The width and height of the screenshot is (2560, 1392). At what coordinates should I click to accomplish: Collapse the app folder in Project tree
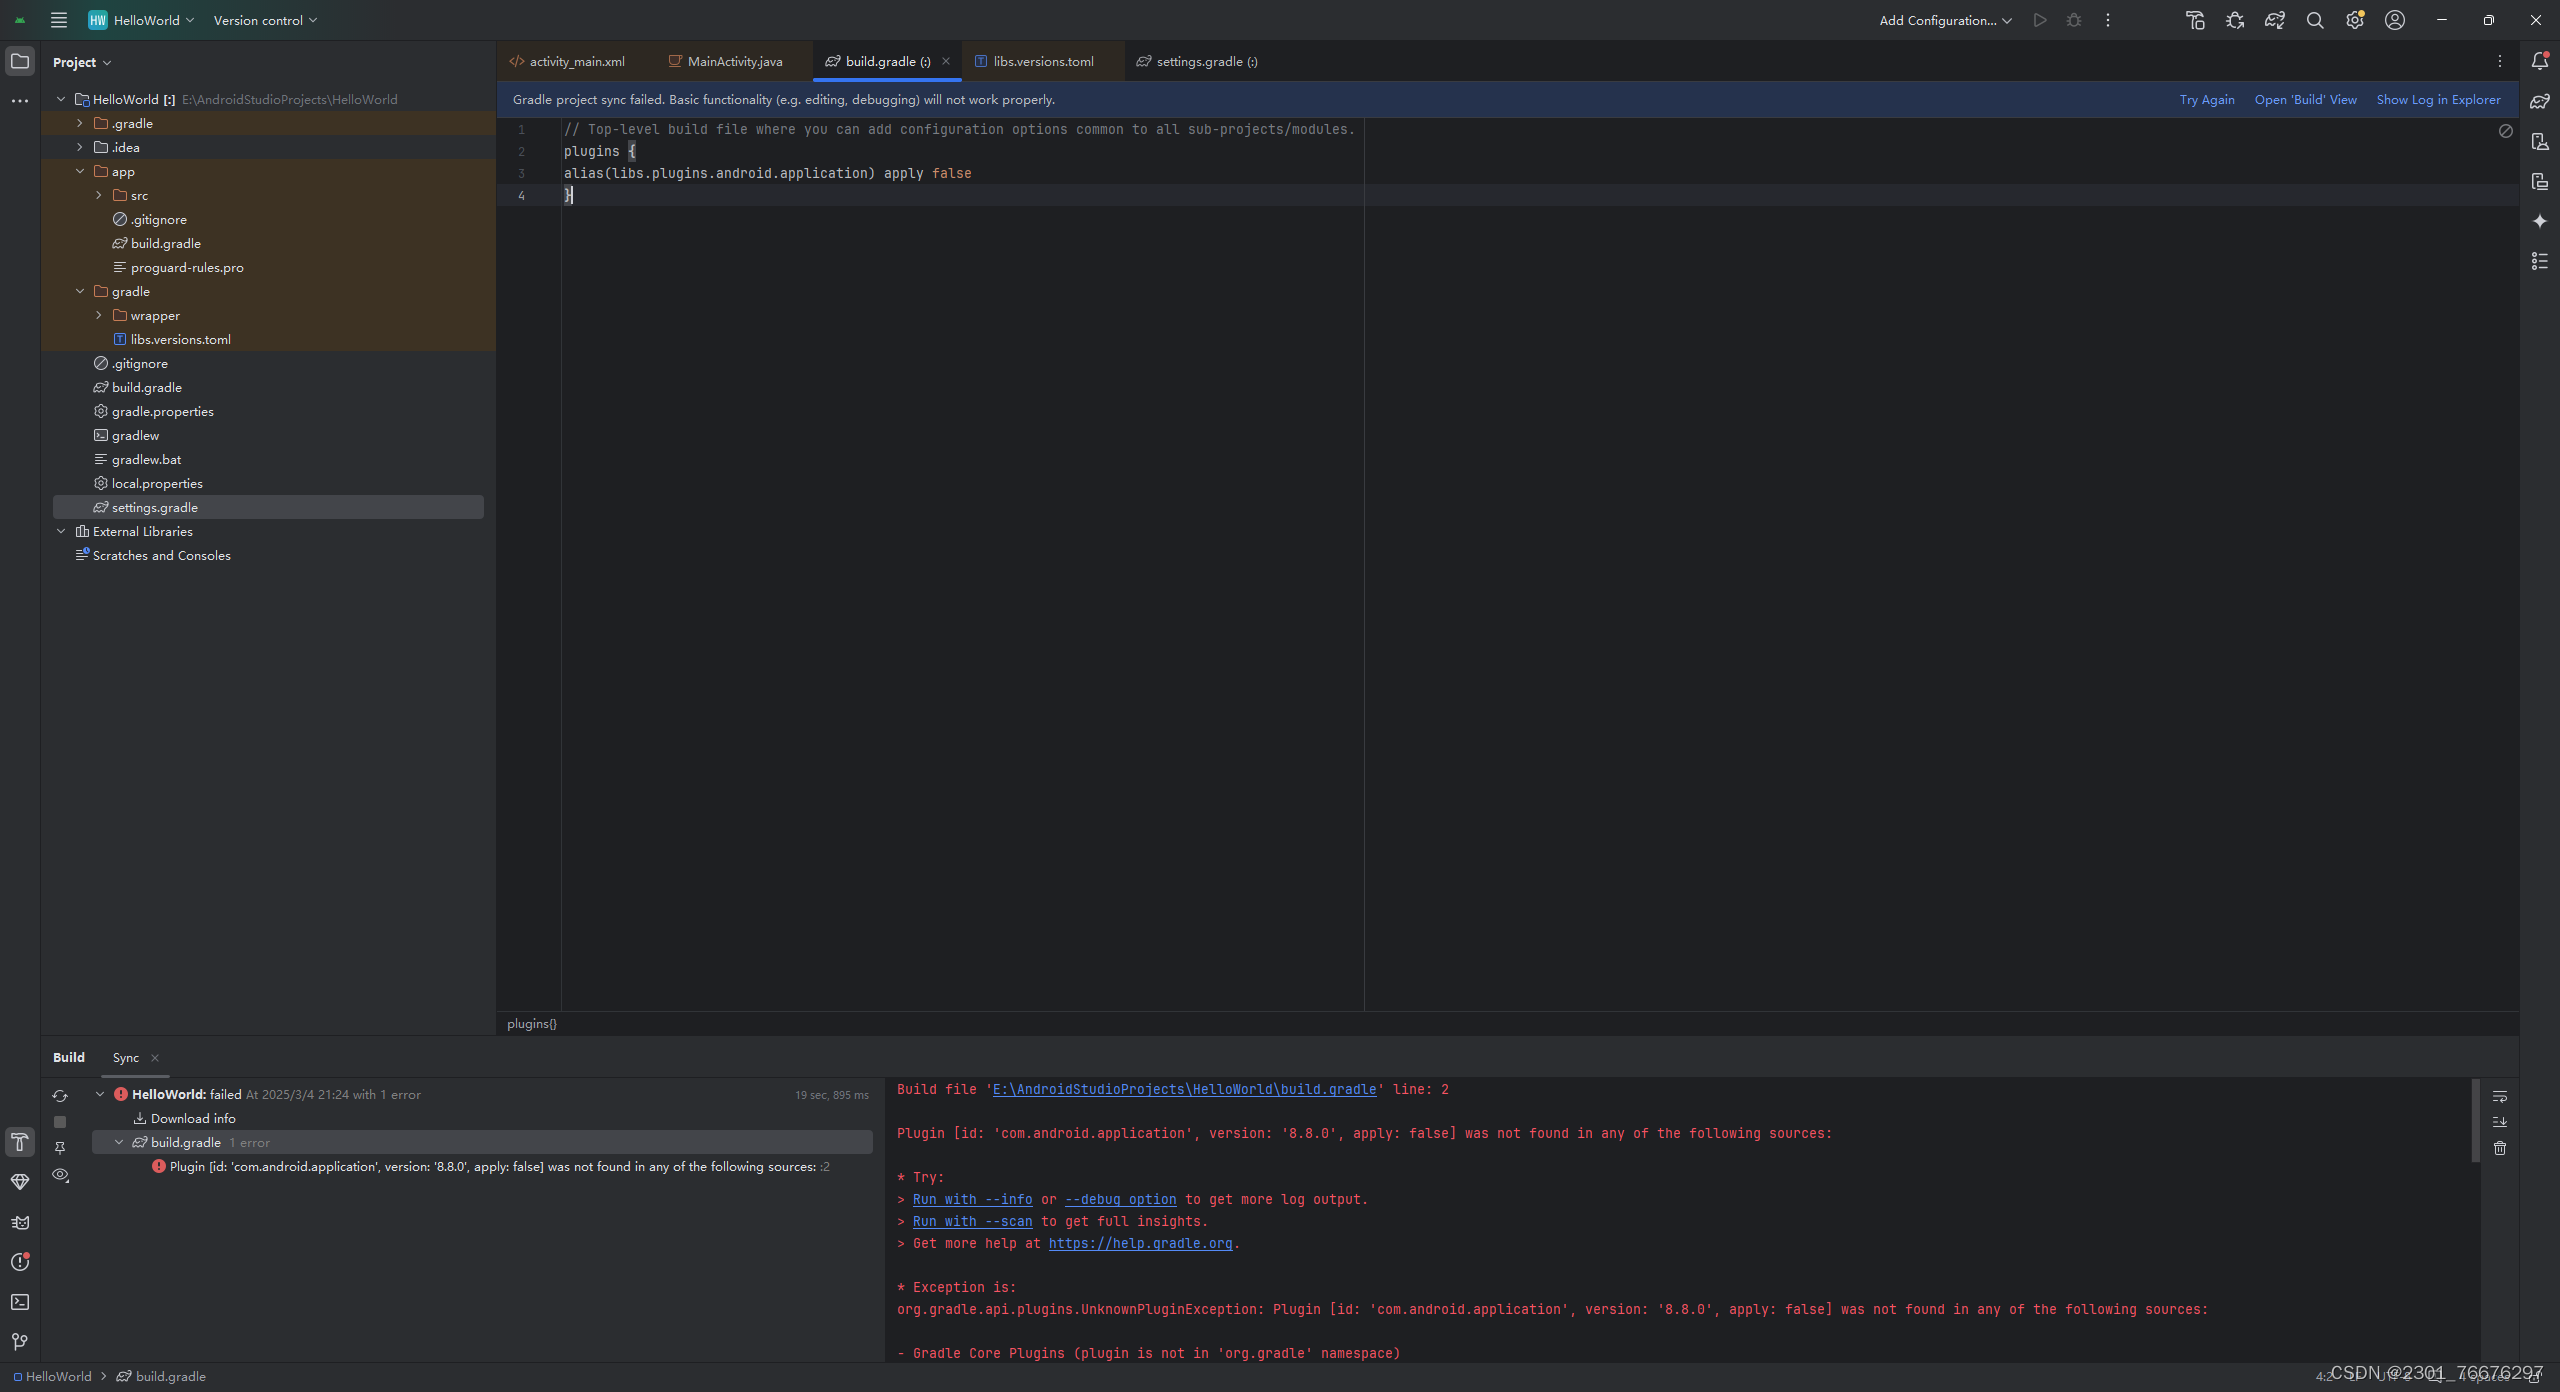[x=80, y=171]
